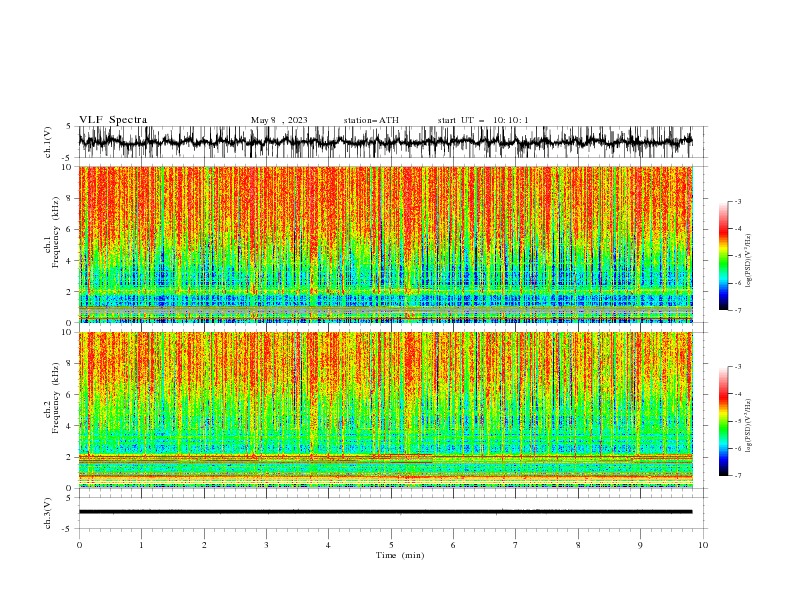Click the ch.2 frequency tick label "8"

(x=69, y=364)
